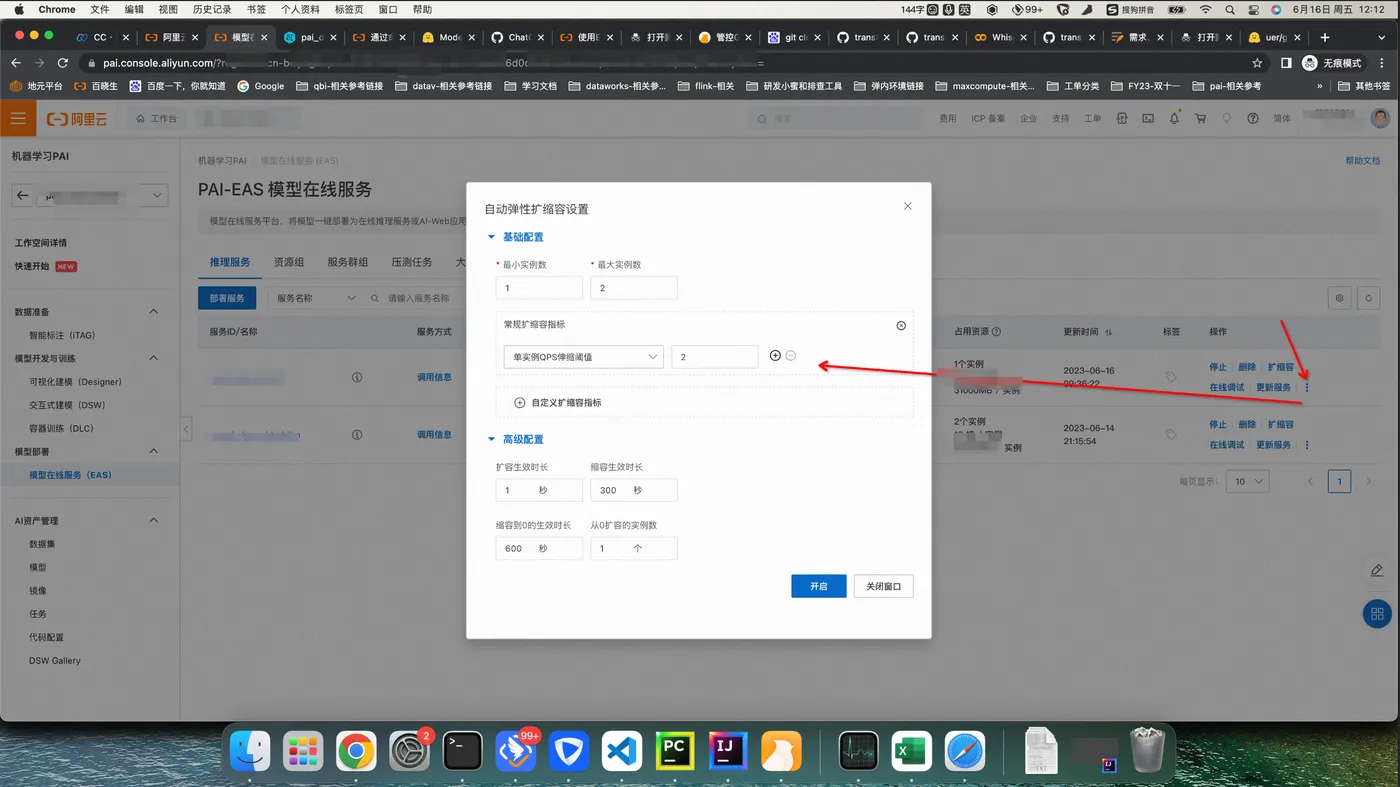Collapse the 模型开发与训练 sidebar group

point(153,358)
